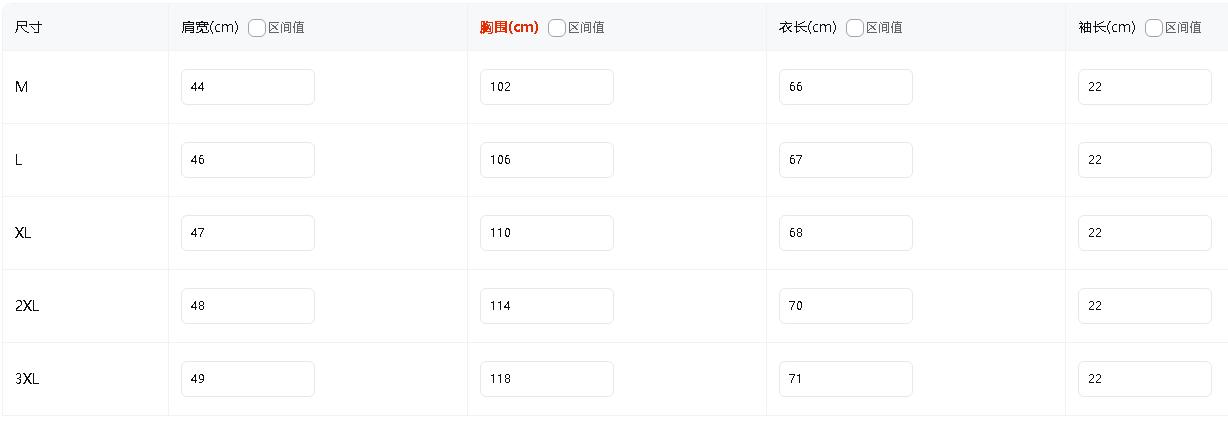1228x428 pixels.
Task: Focus the XL size 肩宽 field showing 47
Action: [247, 233]
